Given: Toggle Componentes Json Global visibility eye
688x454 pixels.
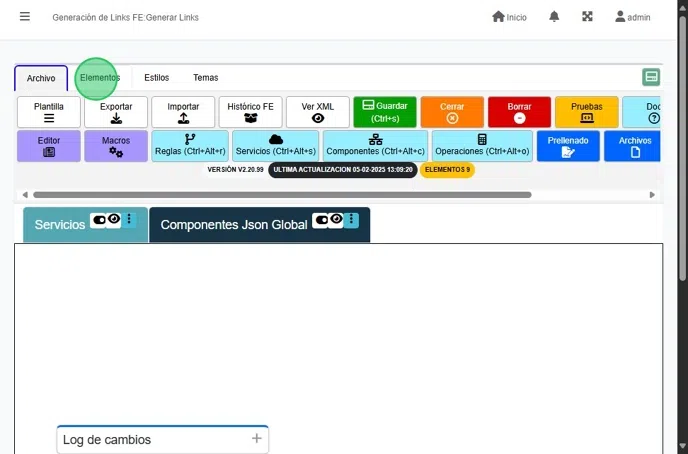Looking at the screenshot, I should pyautogui.click(x=336, y=219).
